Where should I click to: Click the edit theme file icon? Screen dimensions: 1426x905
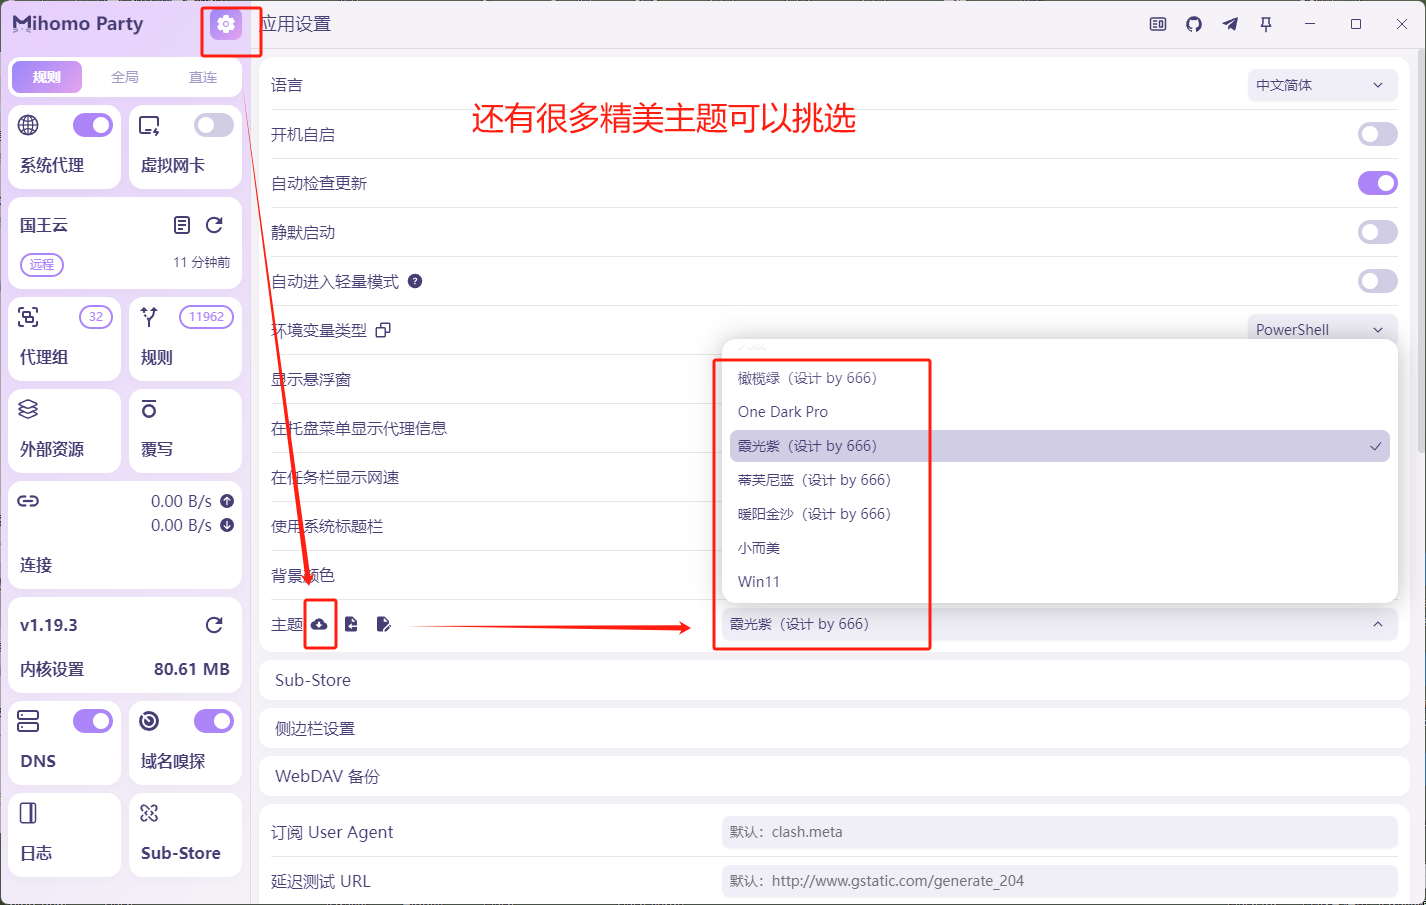[383, 624]
